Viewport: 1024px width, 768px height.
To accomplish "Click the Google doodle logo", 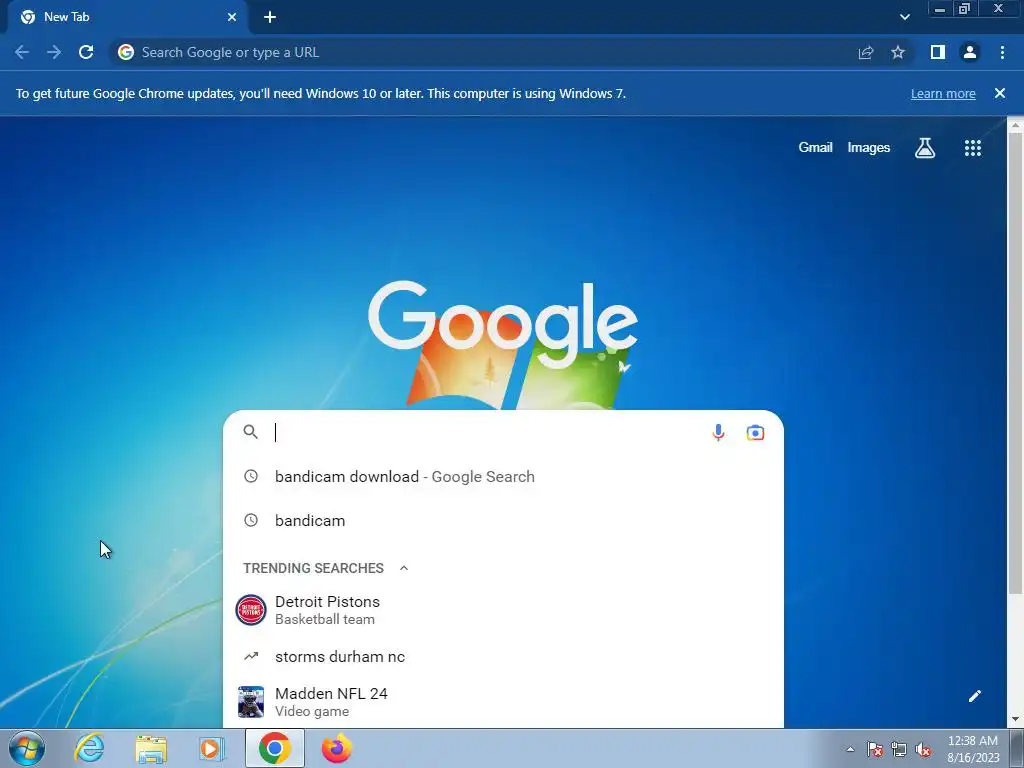I will pyautogui.click(x=503, y=325).
